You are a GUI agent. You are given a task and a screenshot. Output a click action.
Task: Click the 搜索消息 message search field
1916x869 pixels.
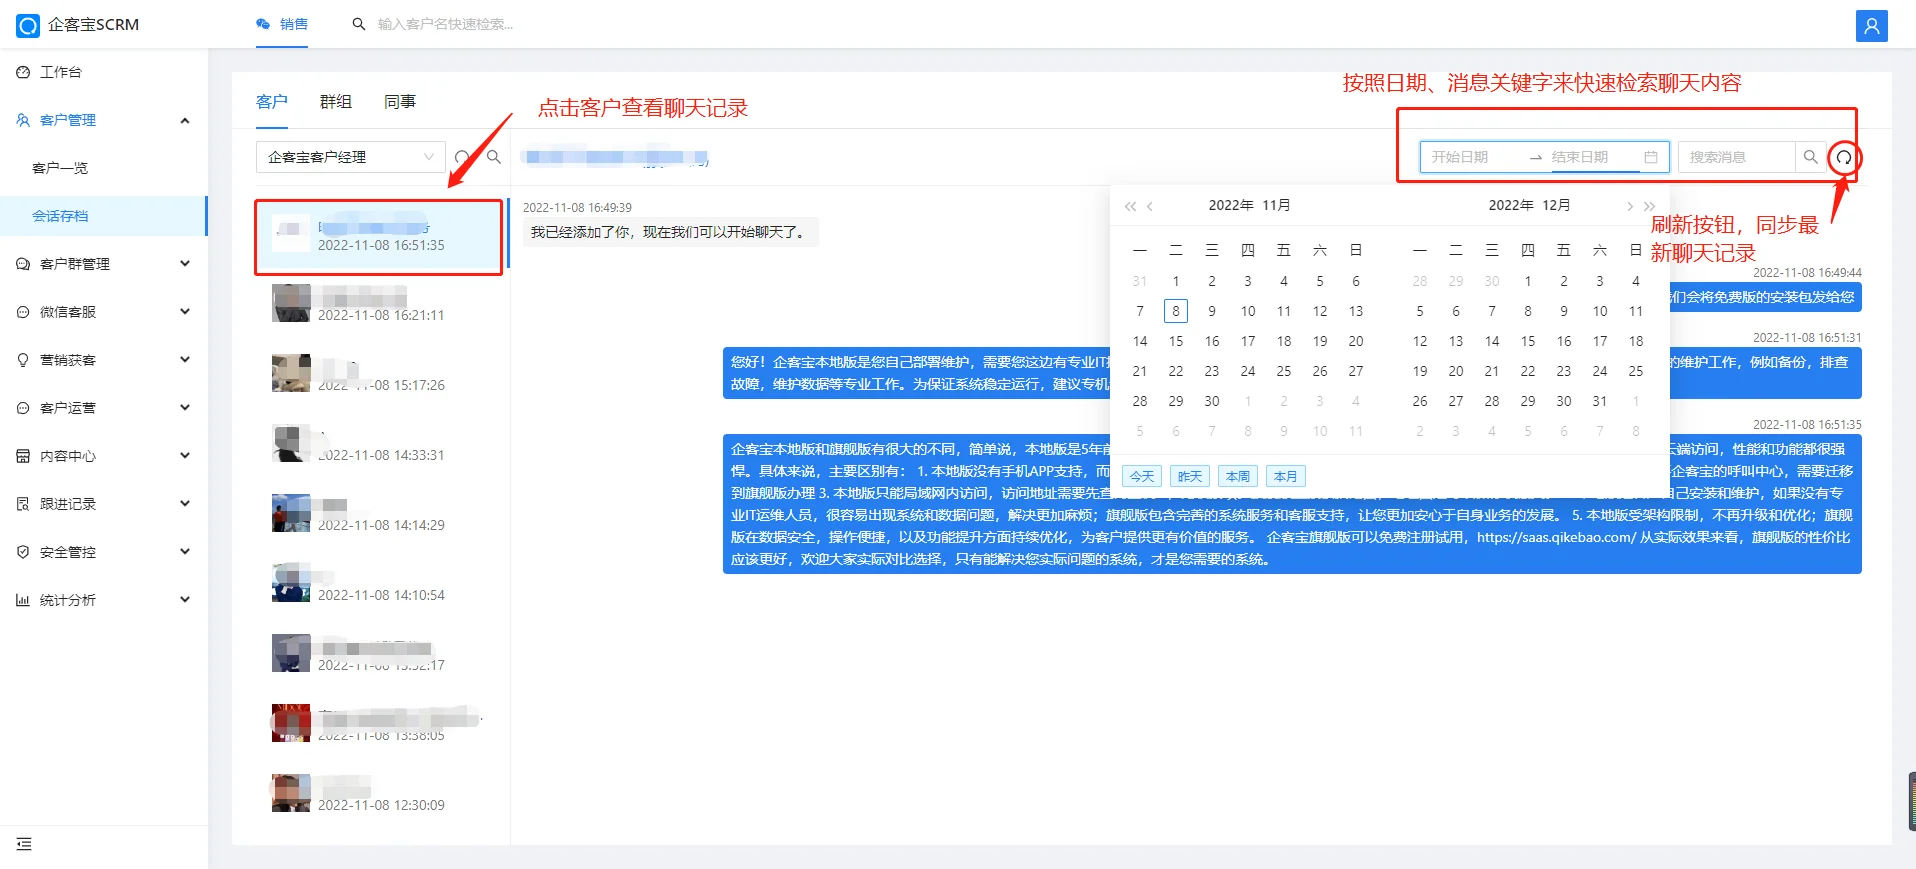pos(1737,157)
